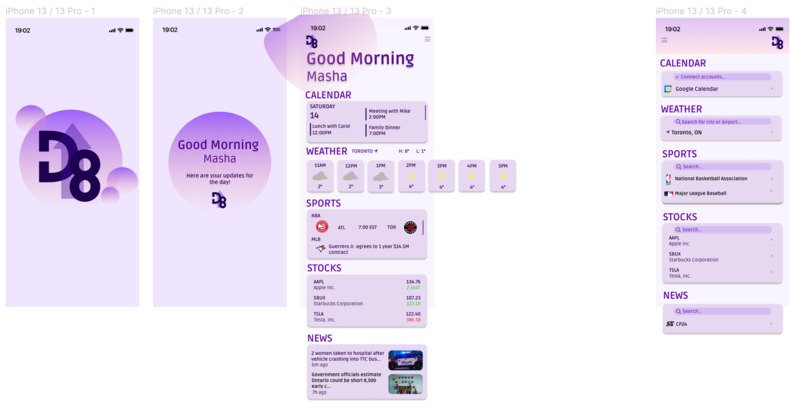806x415 pixels.
Task: Click the Search for city or airport field
Action: click(x=722, y=122)
